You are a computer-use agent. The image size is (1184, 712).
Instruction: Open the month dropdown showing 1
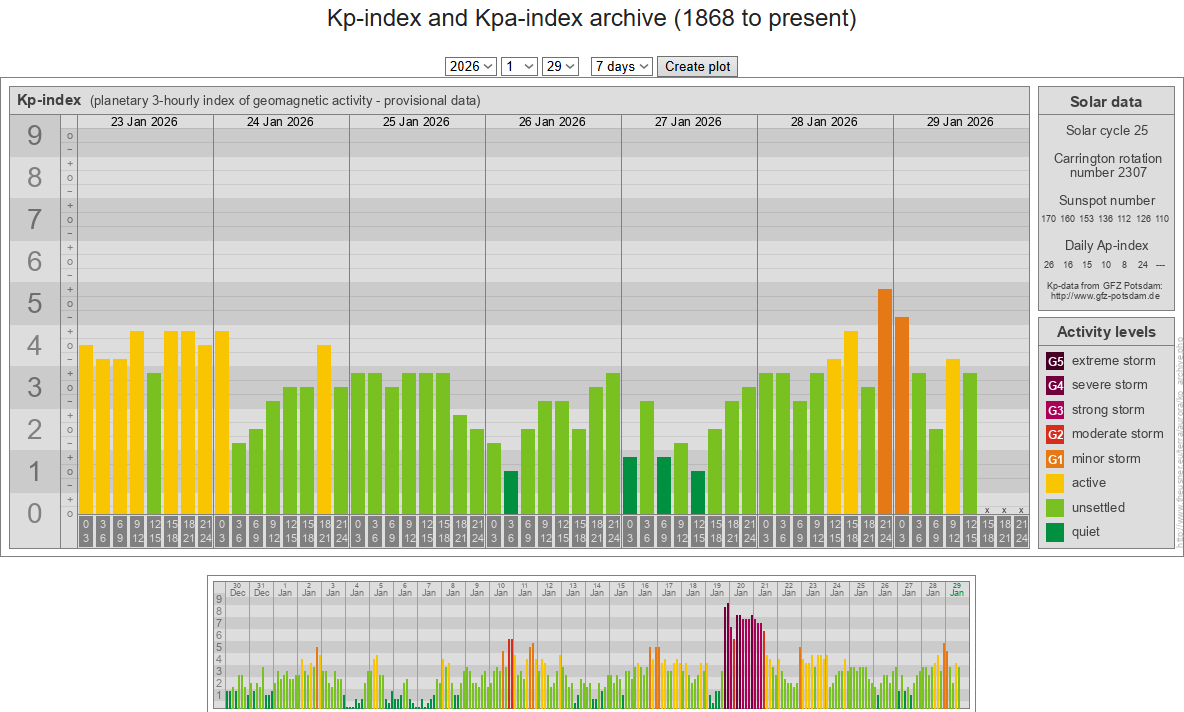(519, 66)
